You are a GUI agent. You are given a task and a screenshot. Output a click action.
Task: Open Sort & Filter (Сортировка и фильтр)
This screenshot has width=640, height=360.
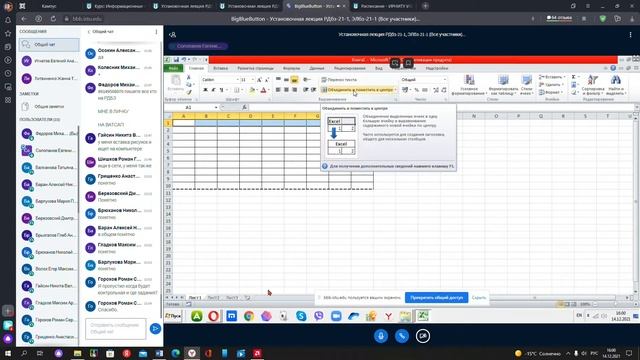593,85
